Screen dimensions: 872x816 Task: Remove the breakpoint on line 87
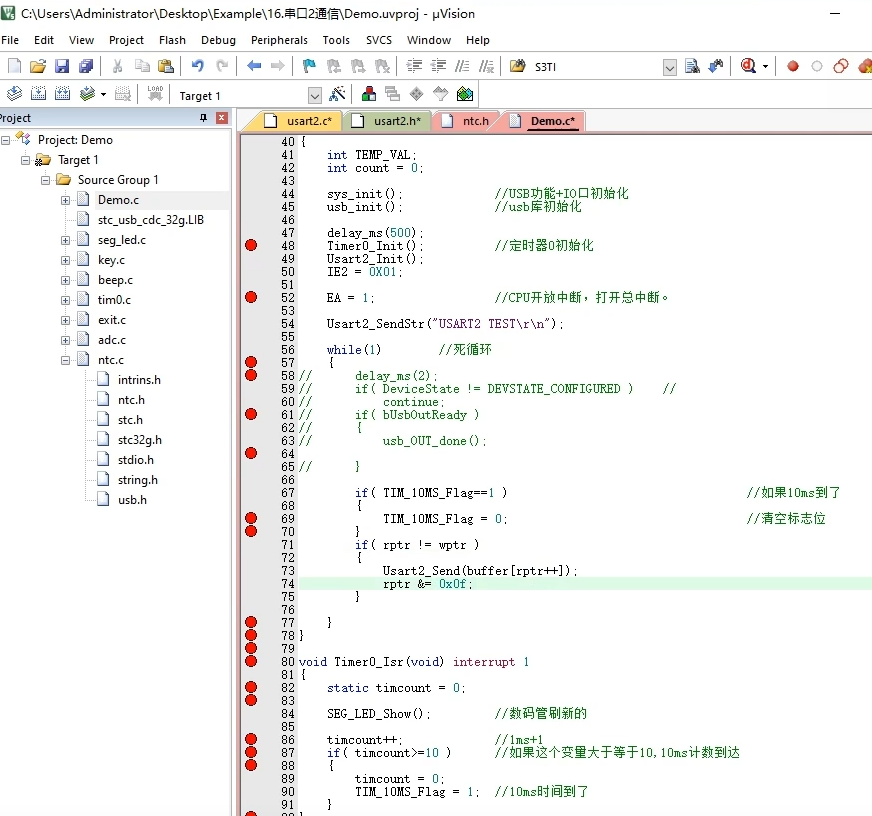click(251, 752)
